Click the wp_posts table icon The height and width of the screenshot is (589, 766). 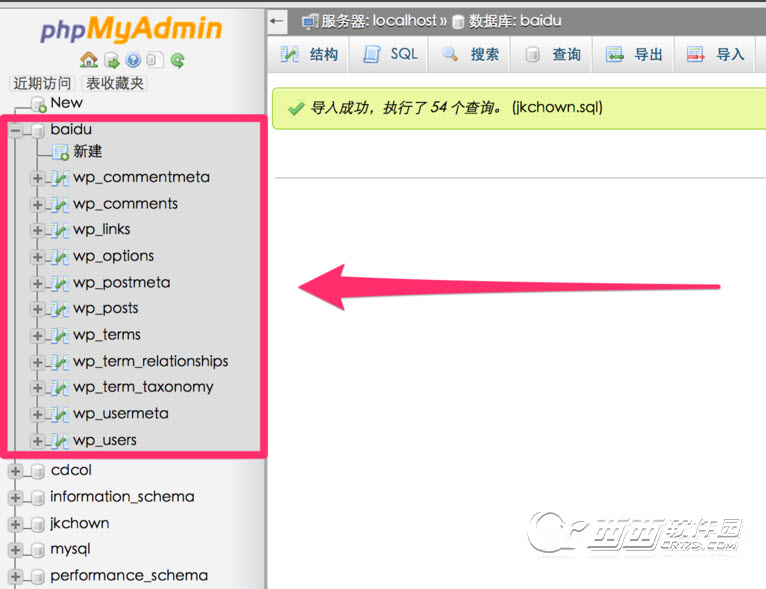pos(59,309)
